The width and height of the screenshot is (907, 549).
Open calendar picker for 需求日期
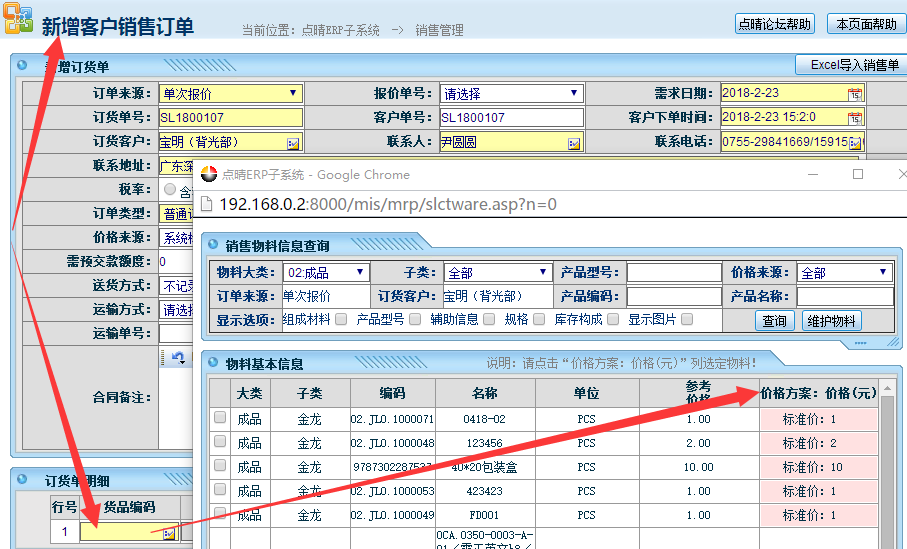coord(855,94)
